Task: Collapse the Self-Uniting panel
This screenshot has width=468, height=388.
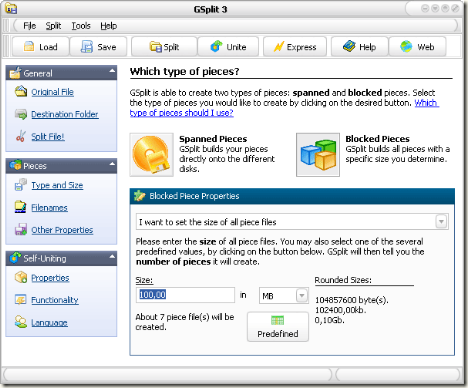Action: coord(112,256)
